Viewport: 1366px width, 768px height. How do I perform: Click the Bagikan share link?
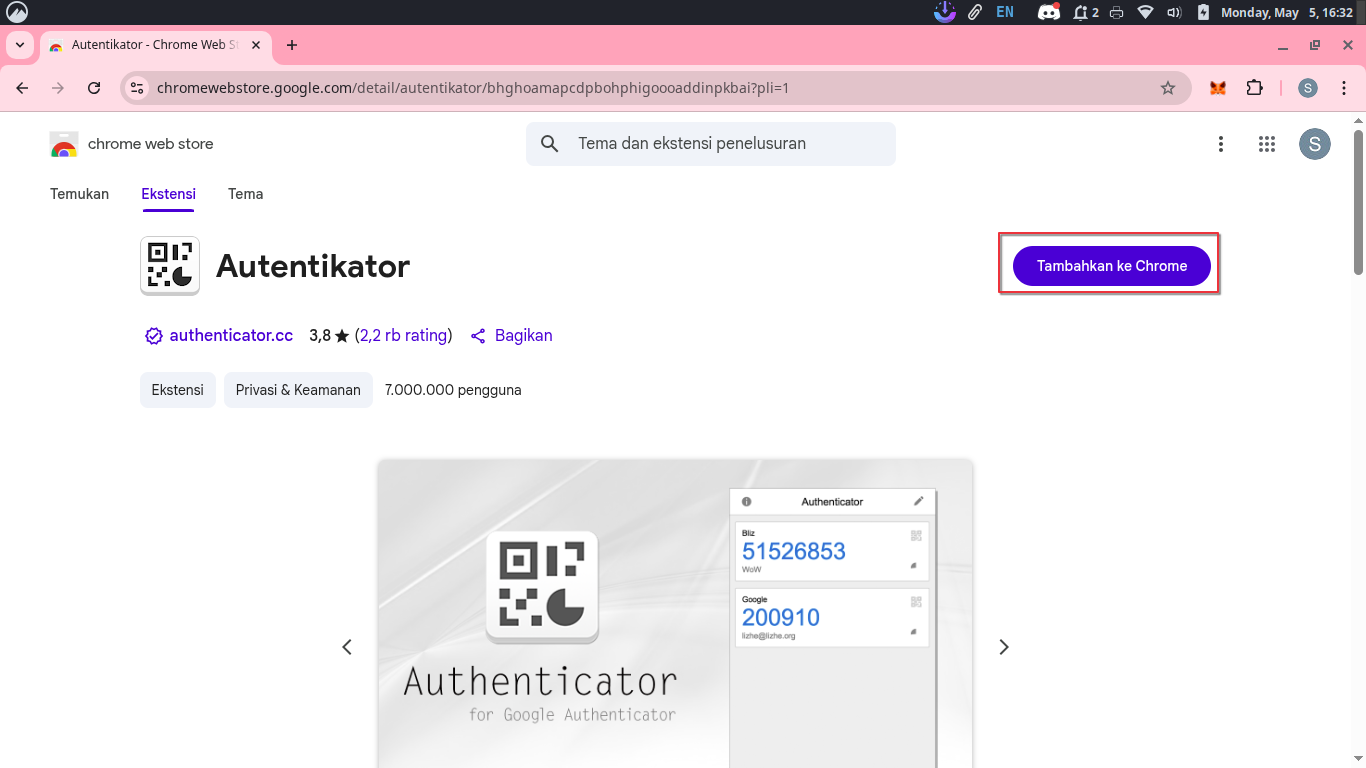click(511, 336)
